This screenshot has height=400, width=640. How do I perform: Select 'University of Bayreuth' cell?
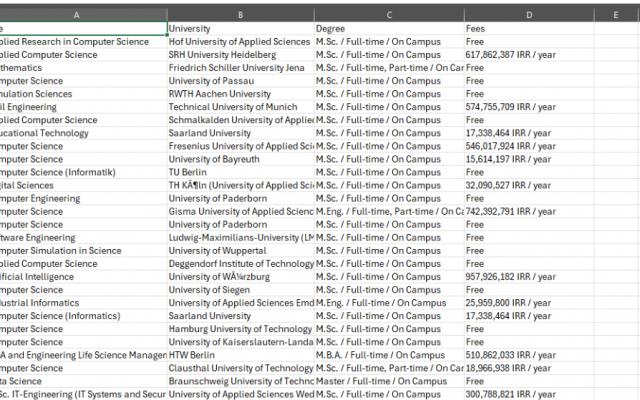point(241,159)
